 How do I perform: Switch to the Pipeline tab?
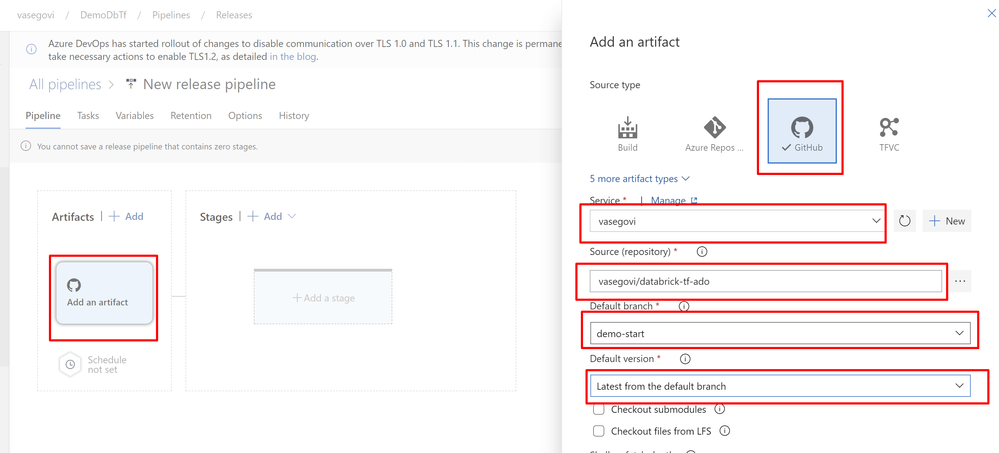pos(43,116)
